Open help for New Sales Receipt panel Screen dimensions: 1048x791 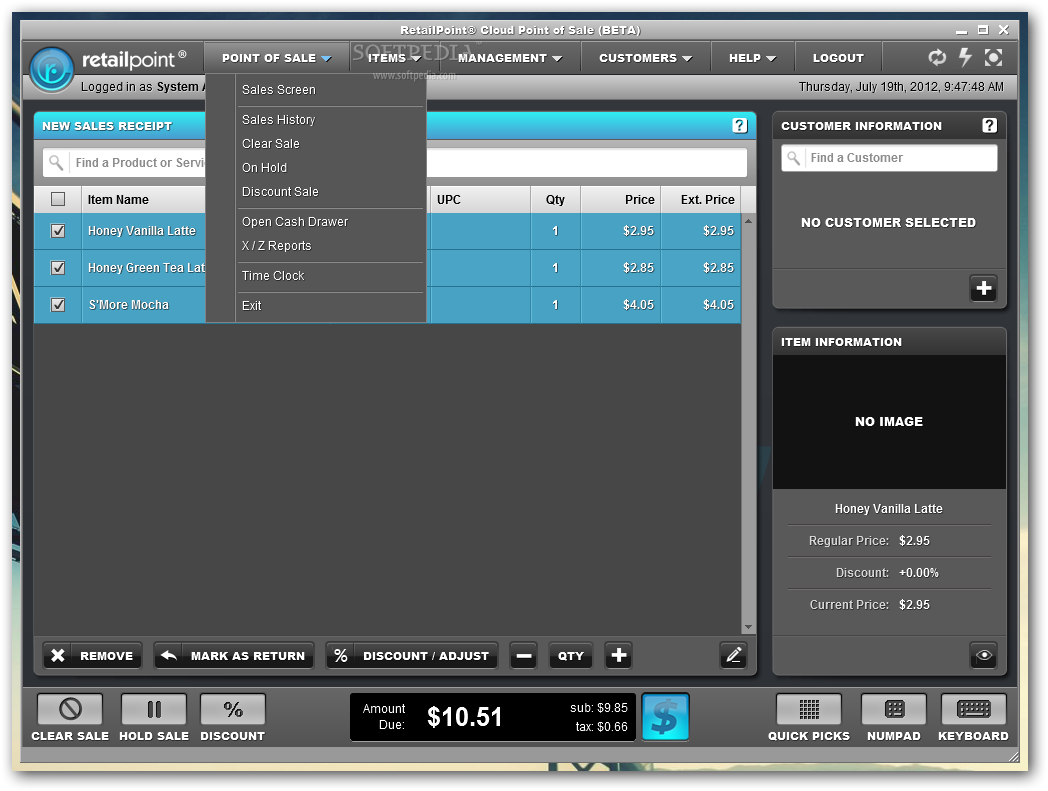pos(739,126)
